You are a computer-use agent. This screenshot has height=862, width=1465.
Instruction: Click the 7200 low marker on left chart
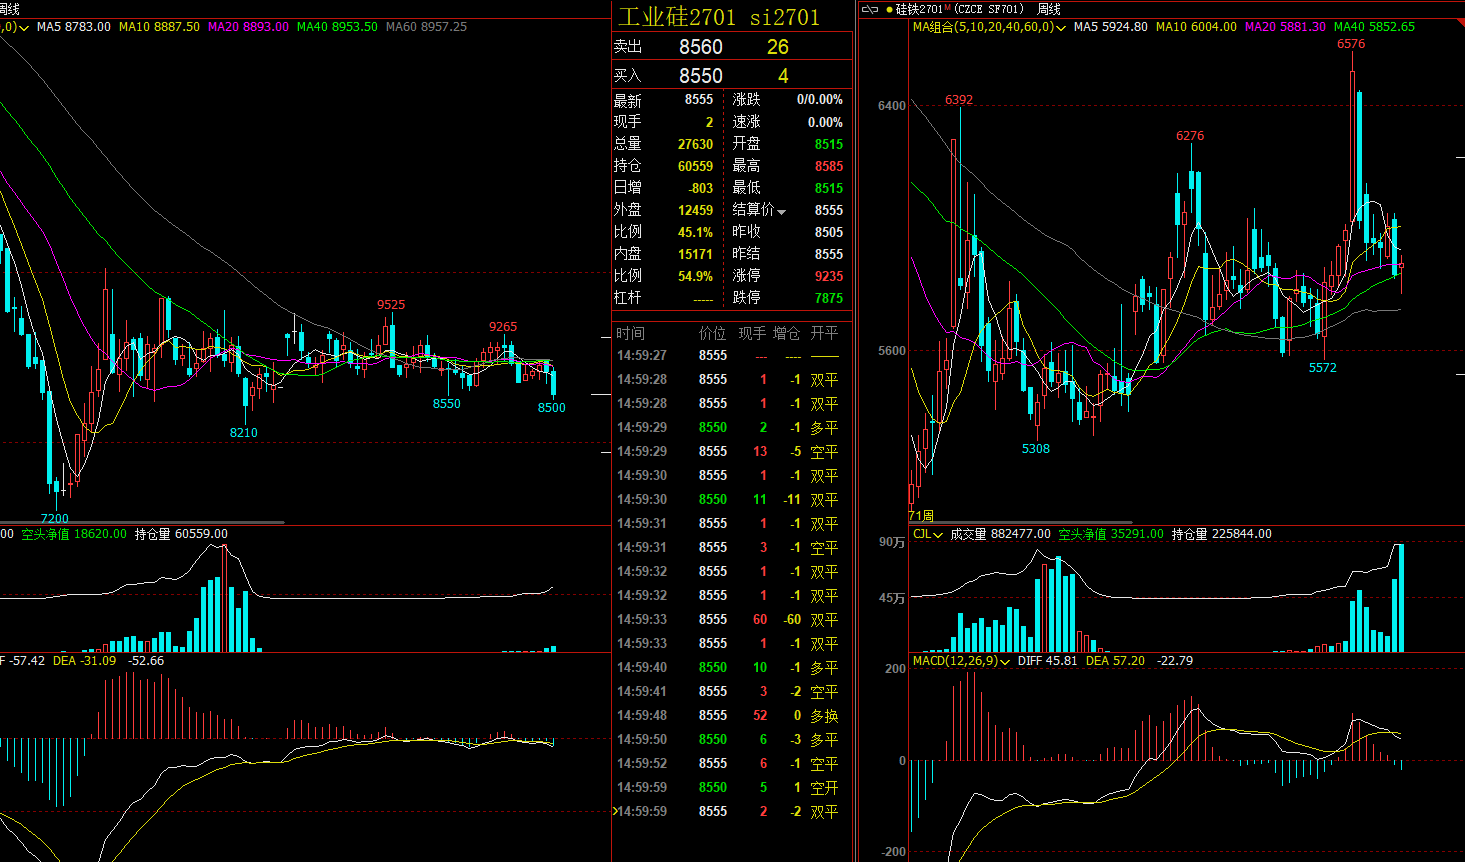[55, 518]
